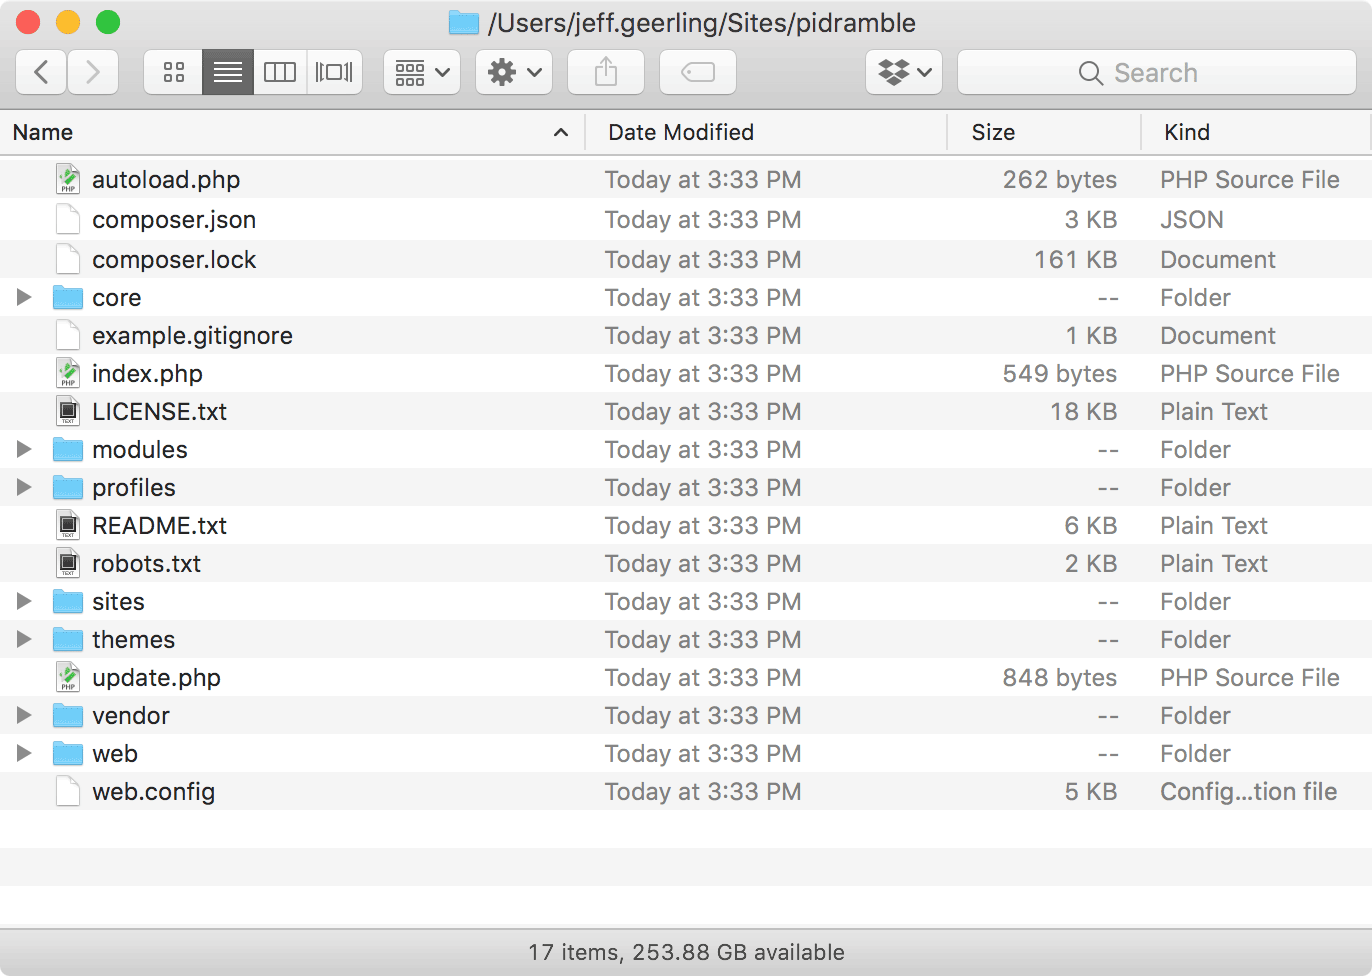Select the web.config file icon

click(68, 791)
